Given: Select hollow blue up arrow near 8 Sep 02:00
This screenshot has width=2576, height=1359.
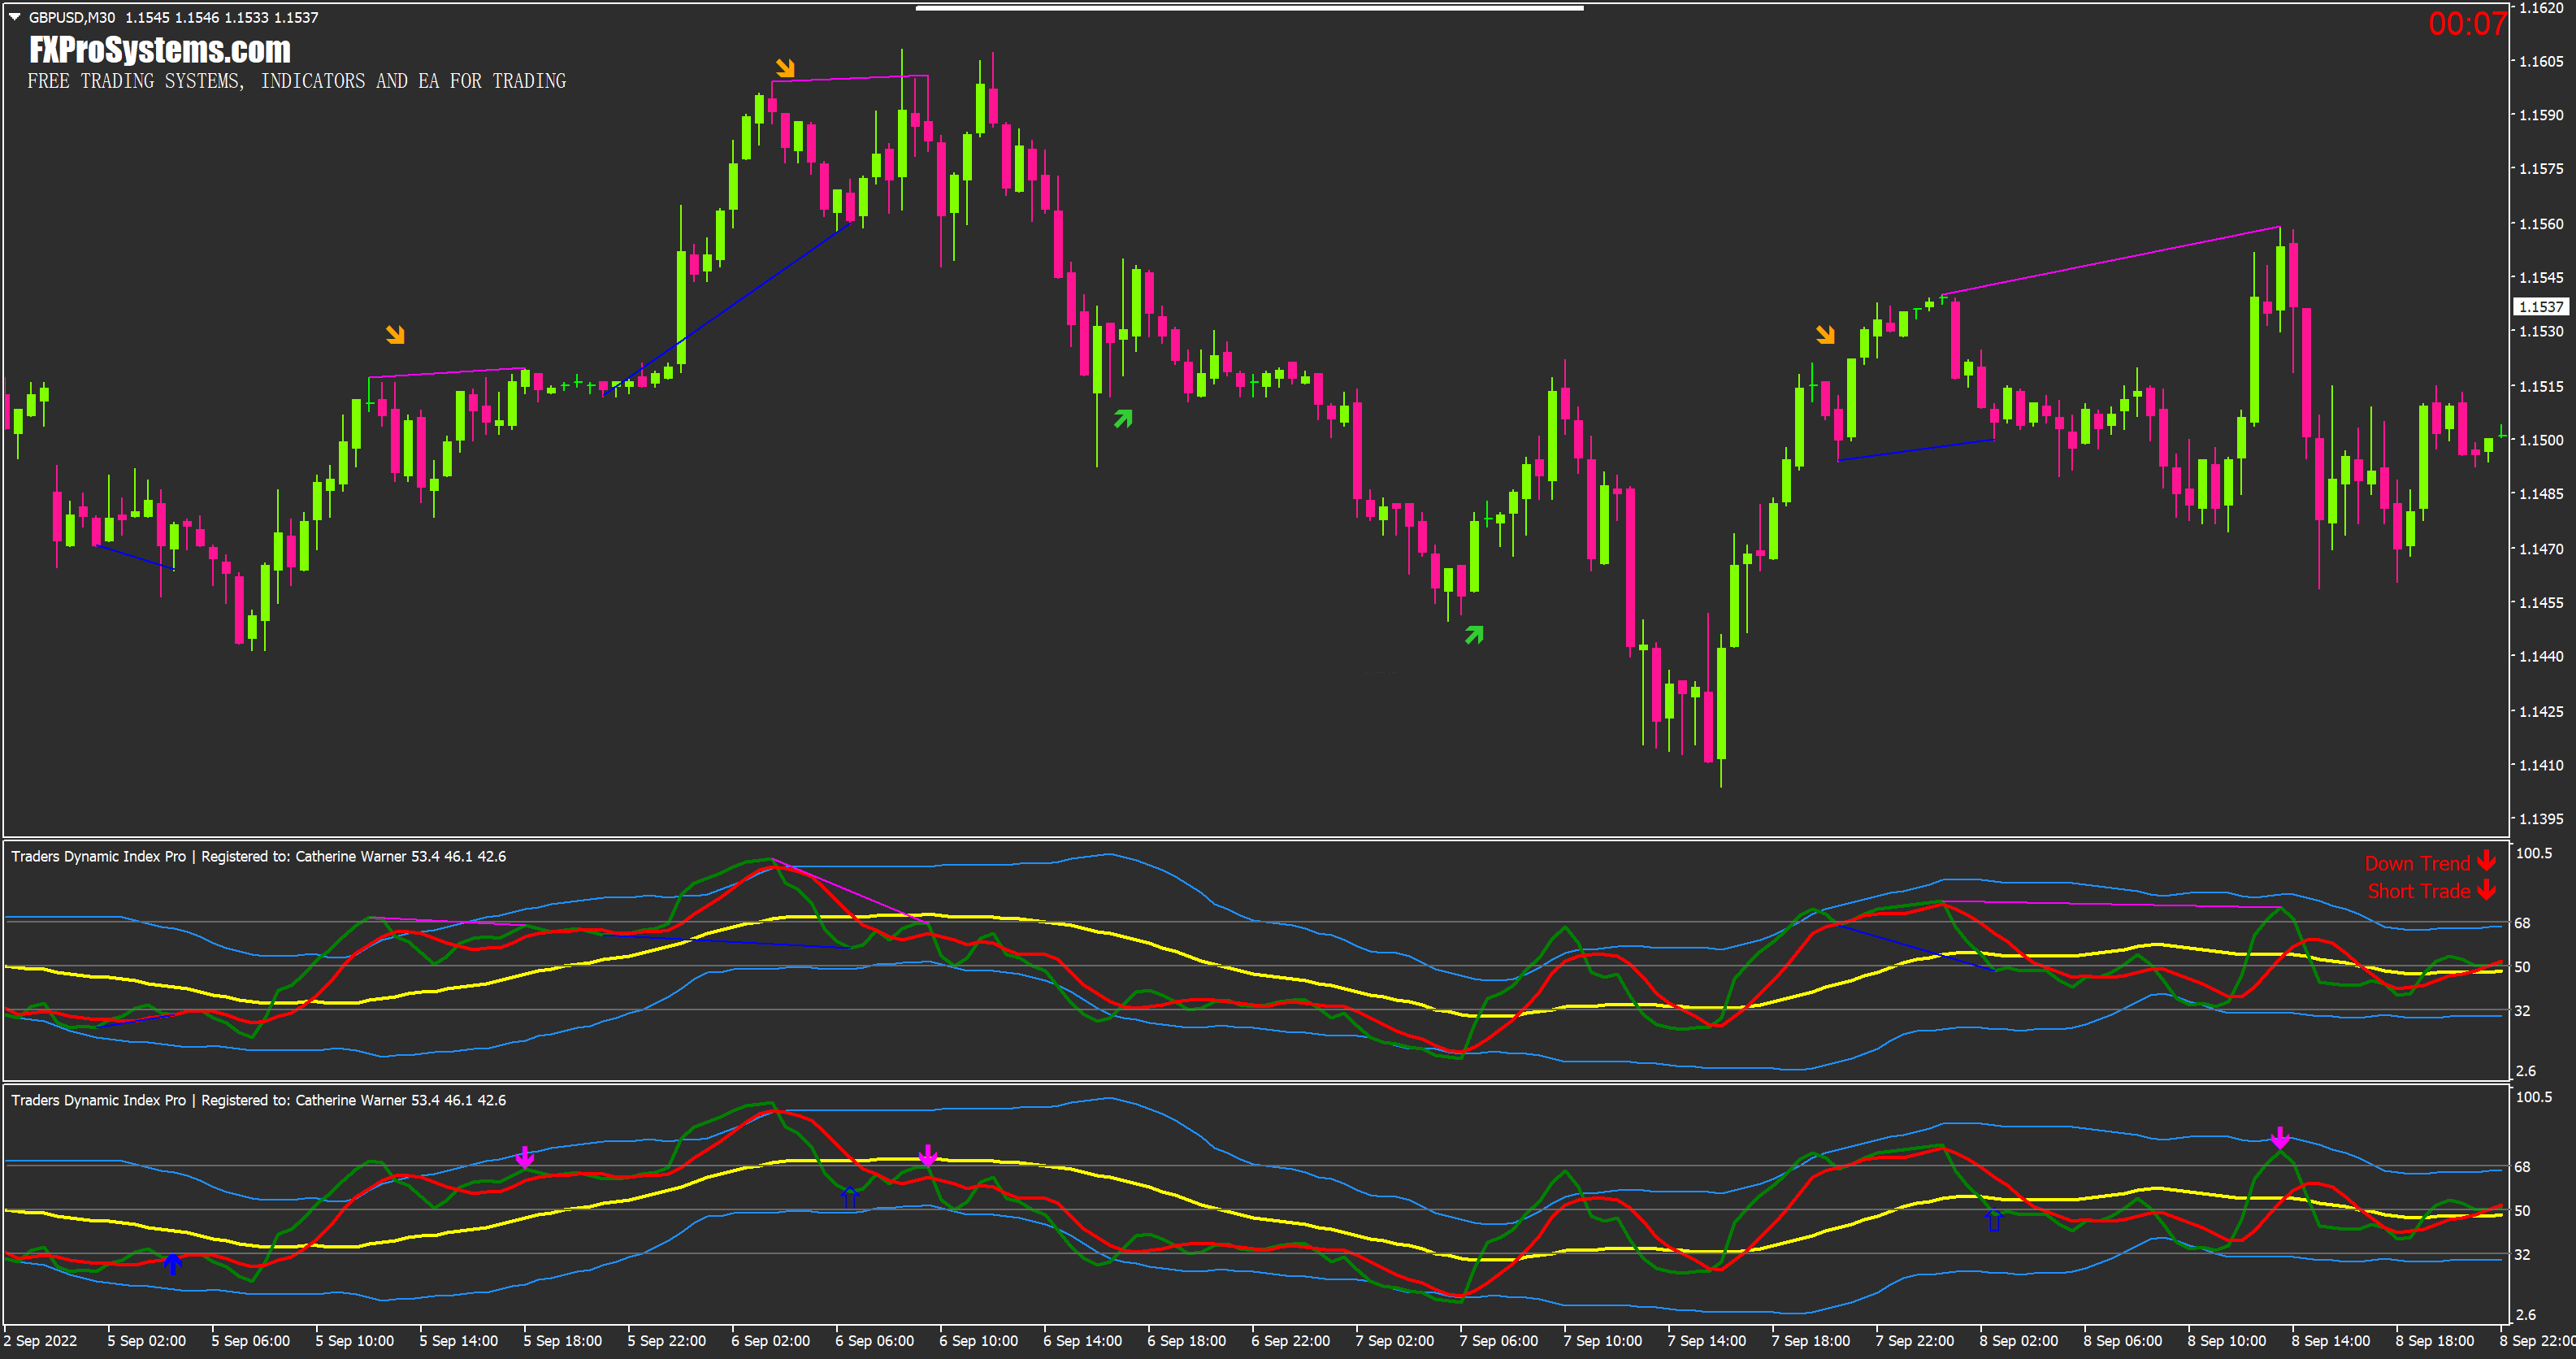Looking at the screenshot, I should click(1993, 1219).
